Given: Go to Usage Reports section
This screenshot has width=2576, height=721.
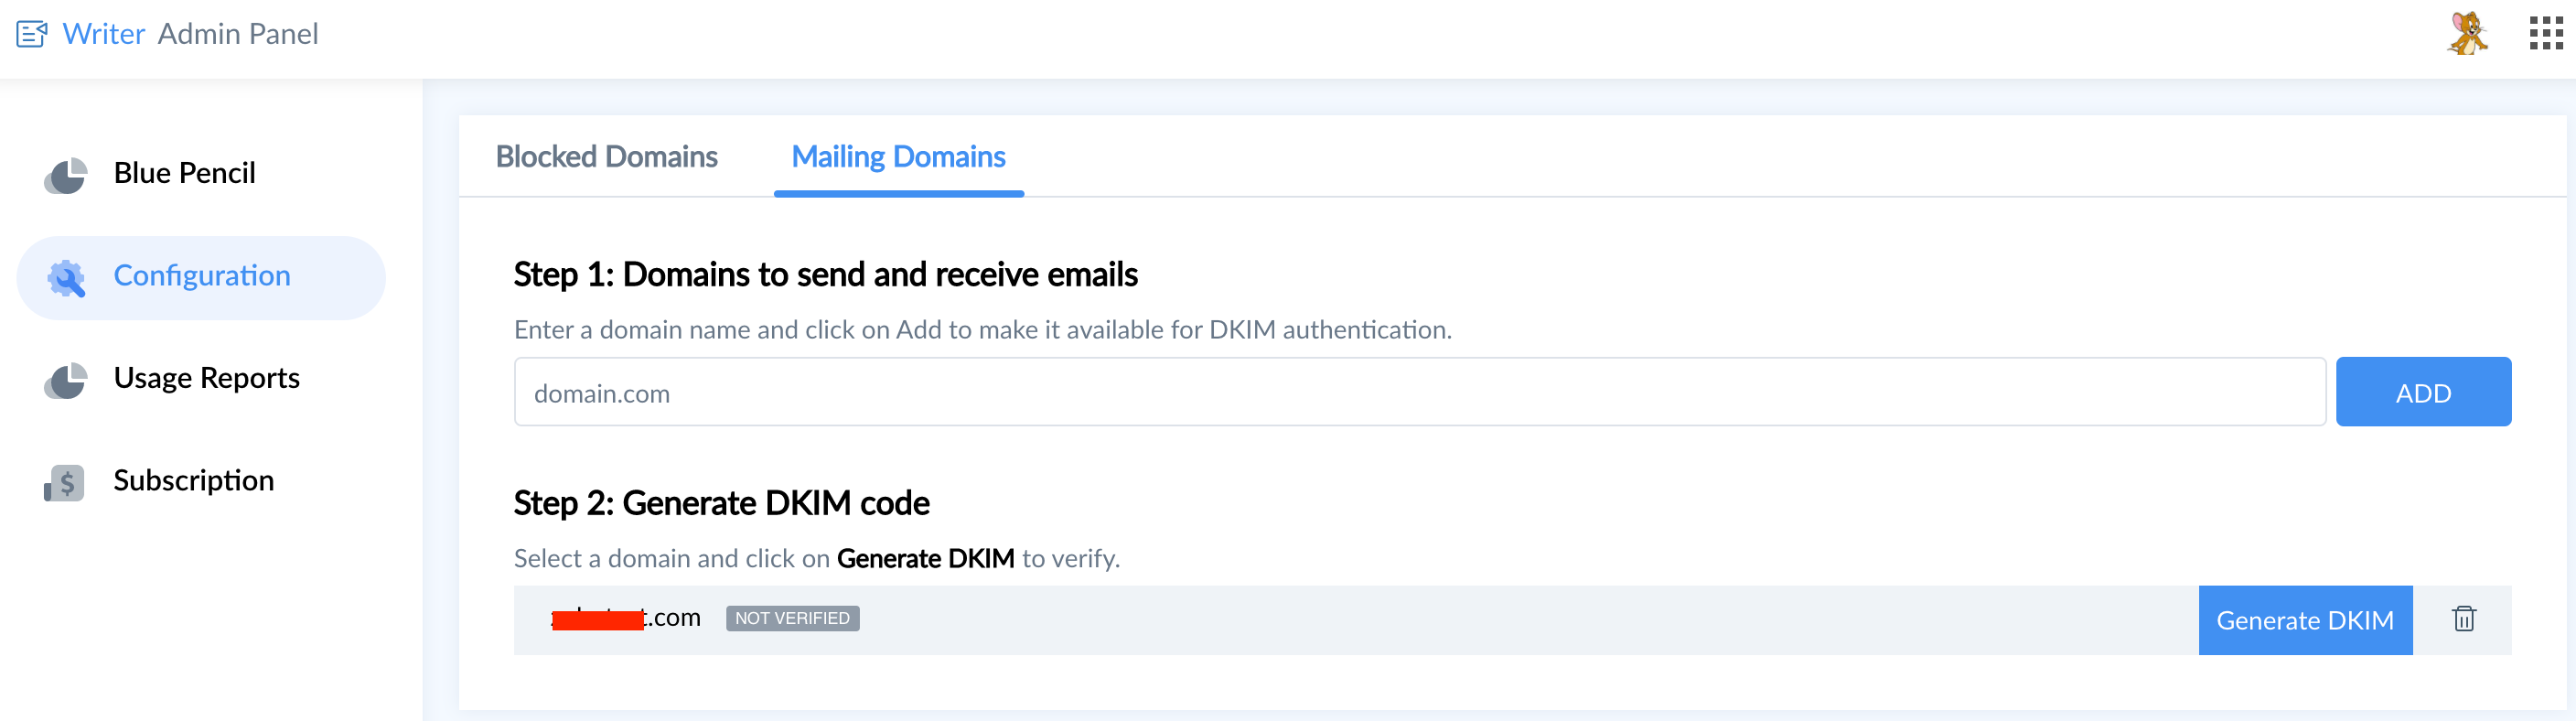Looking at the screenshot, I should pos(206,378).
